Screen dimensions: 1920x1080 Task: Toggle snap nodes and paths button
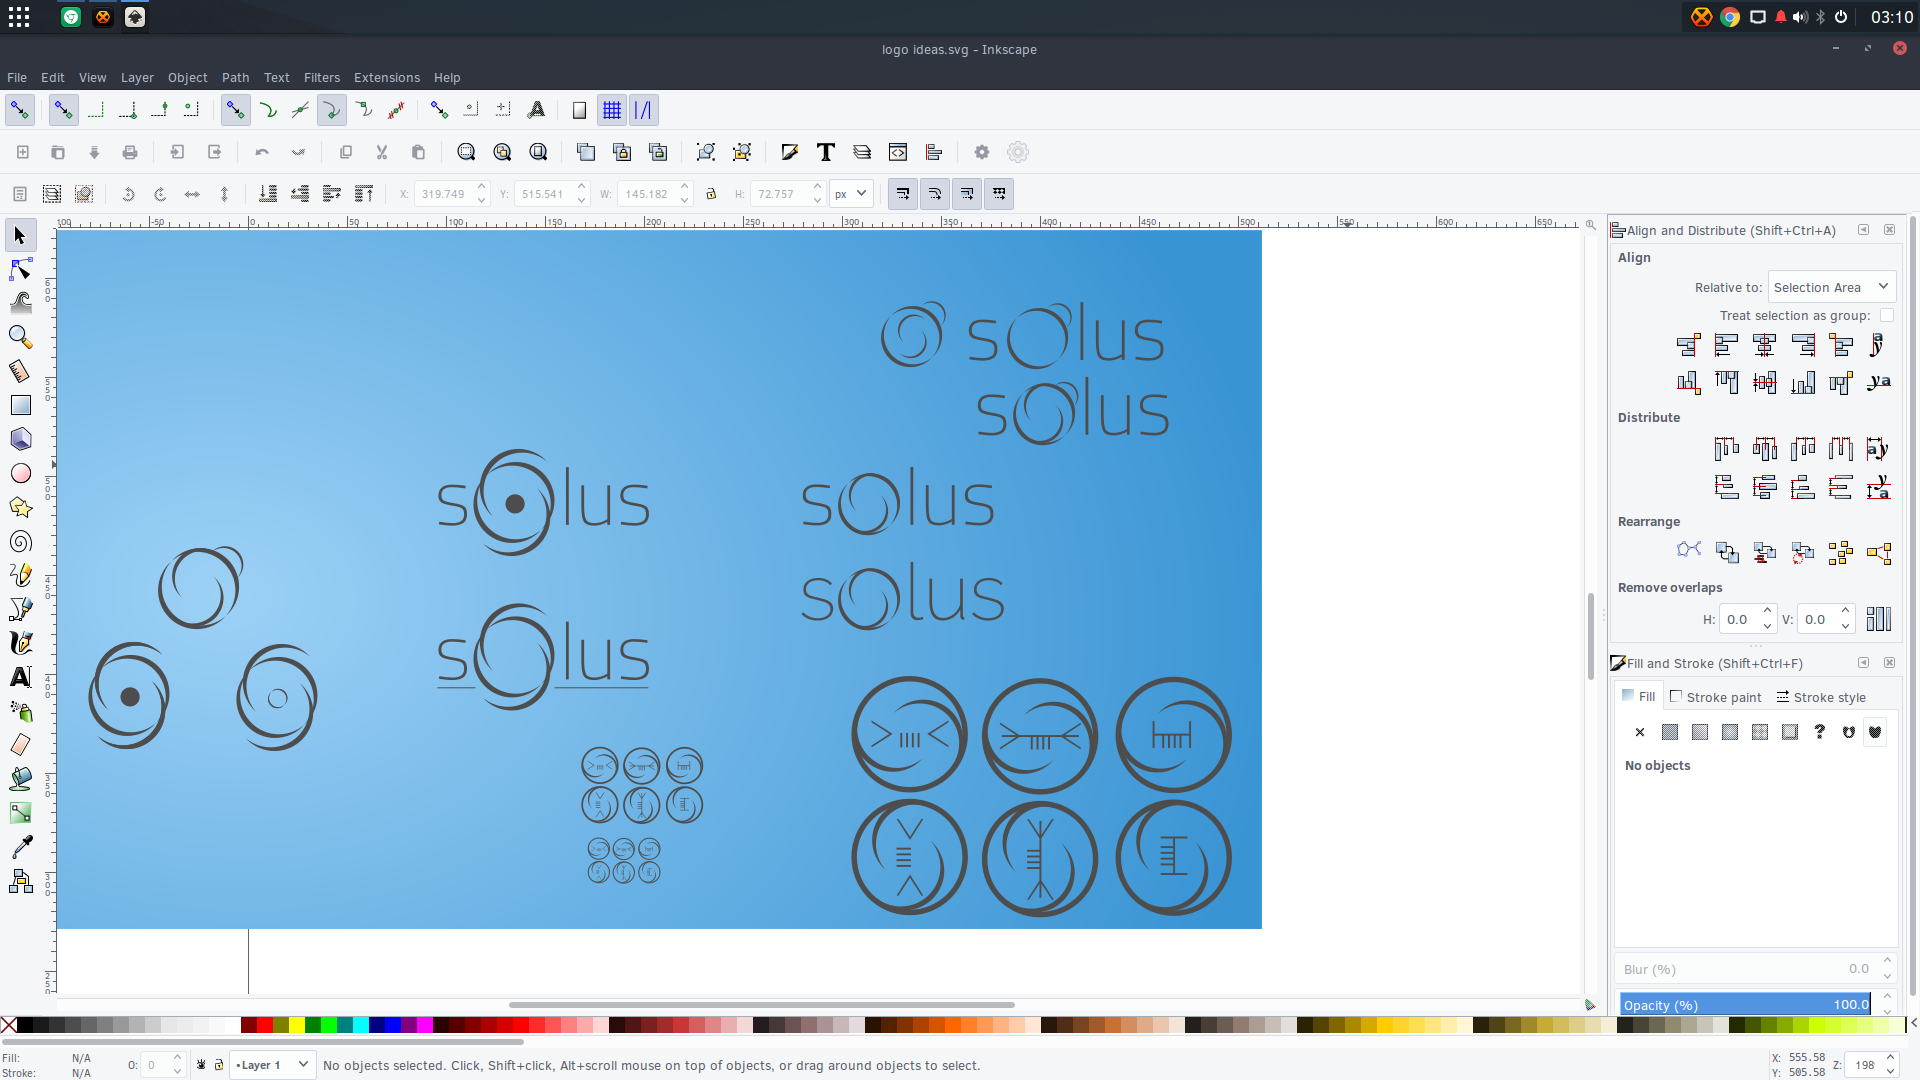pos(235,110)
